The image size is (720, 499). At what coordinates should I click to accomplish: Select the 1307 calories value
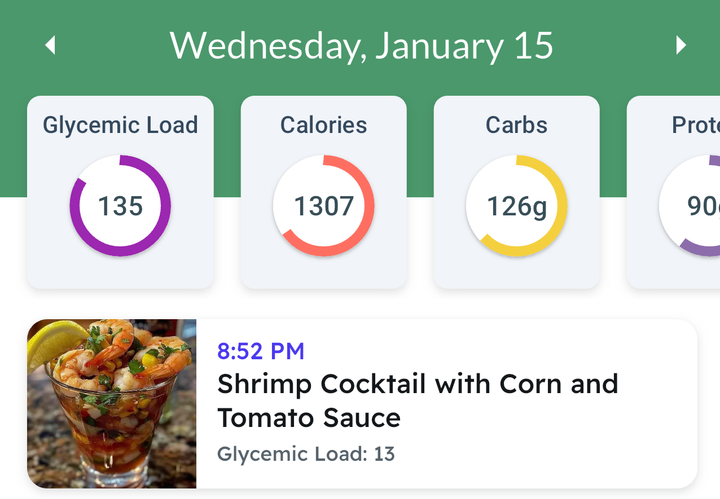(x=324, y=206)
